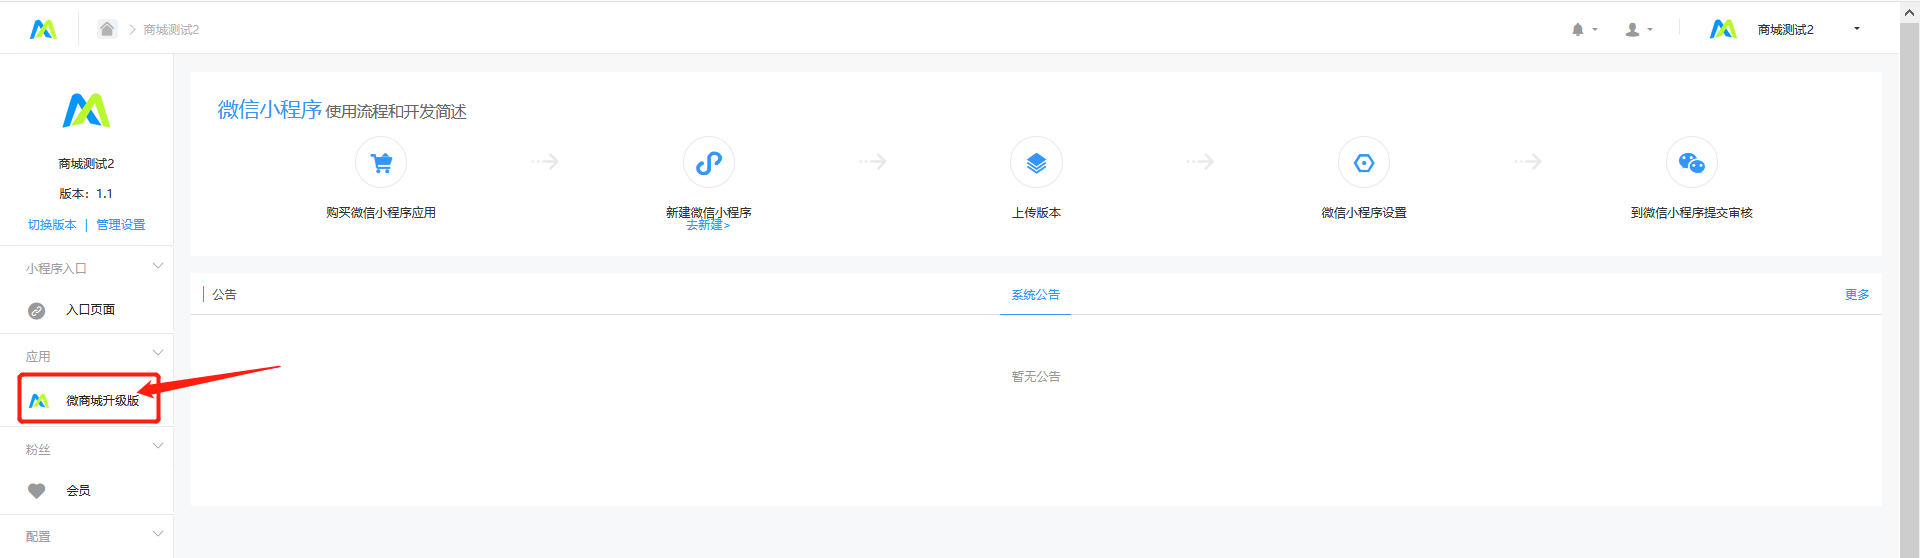Click the 会员 heart icon
The height and width of the screenshot is (558, 1920).
pyautogui.click(x=37, y=491)
